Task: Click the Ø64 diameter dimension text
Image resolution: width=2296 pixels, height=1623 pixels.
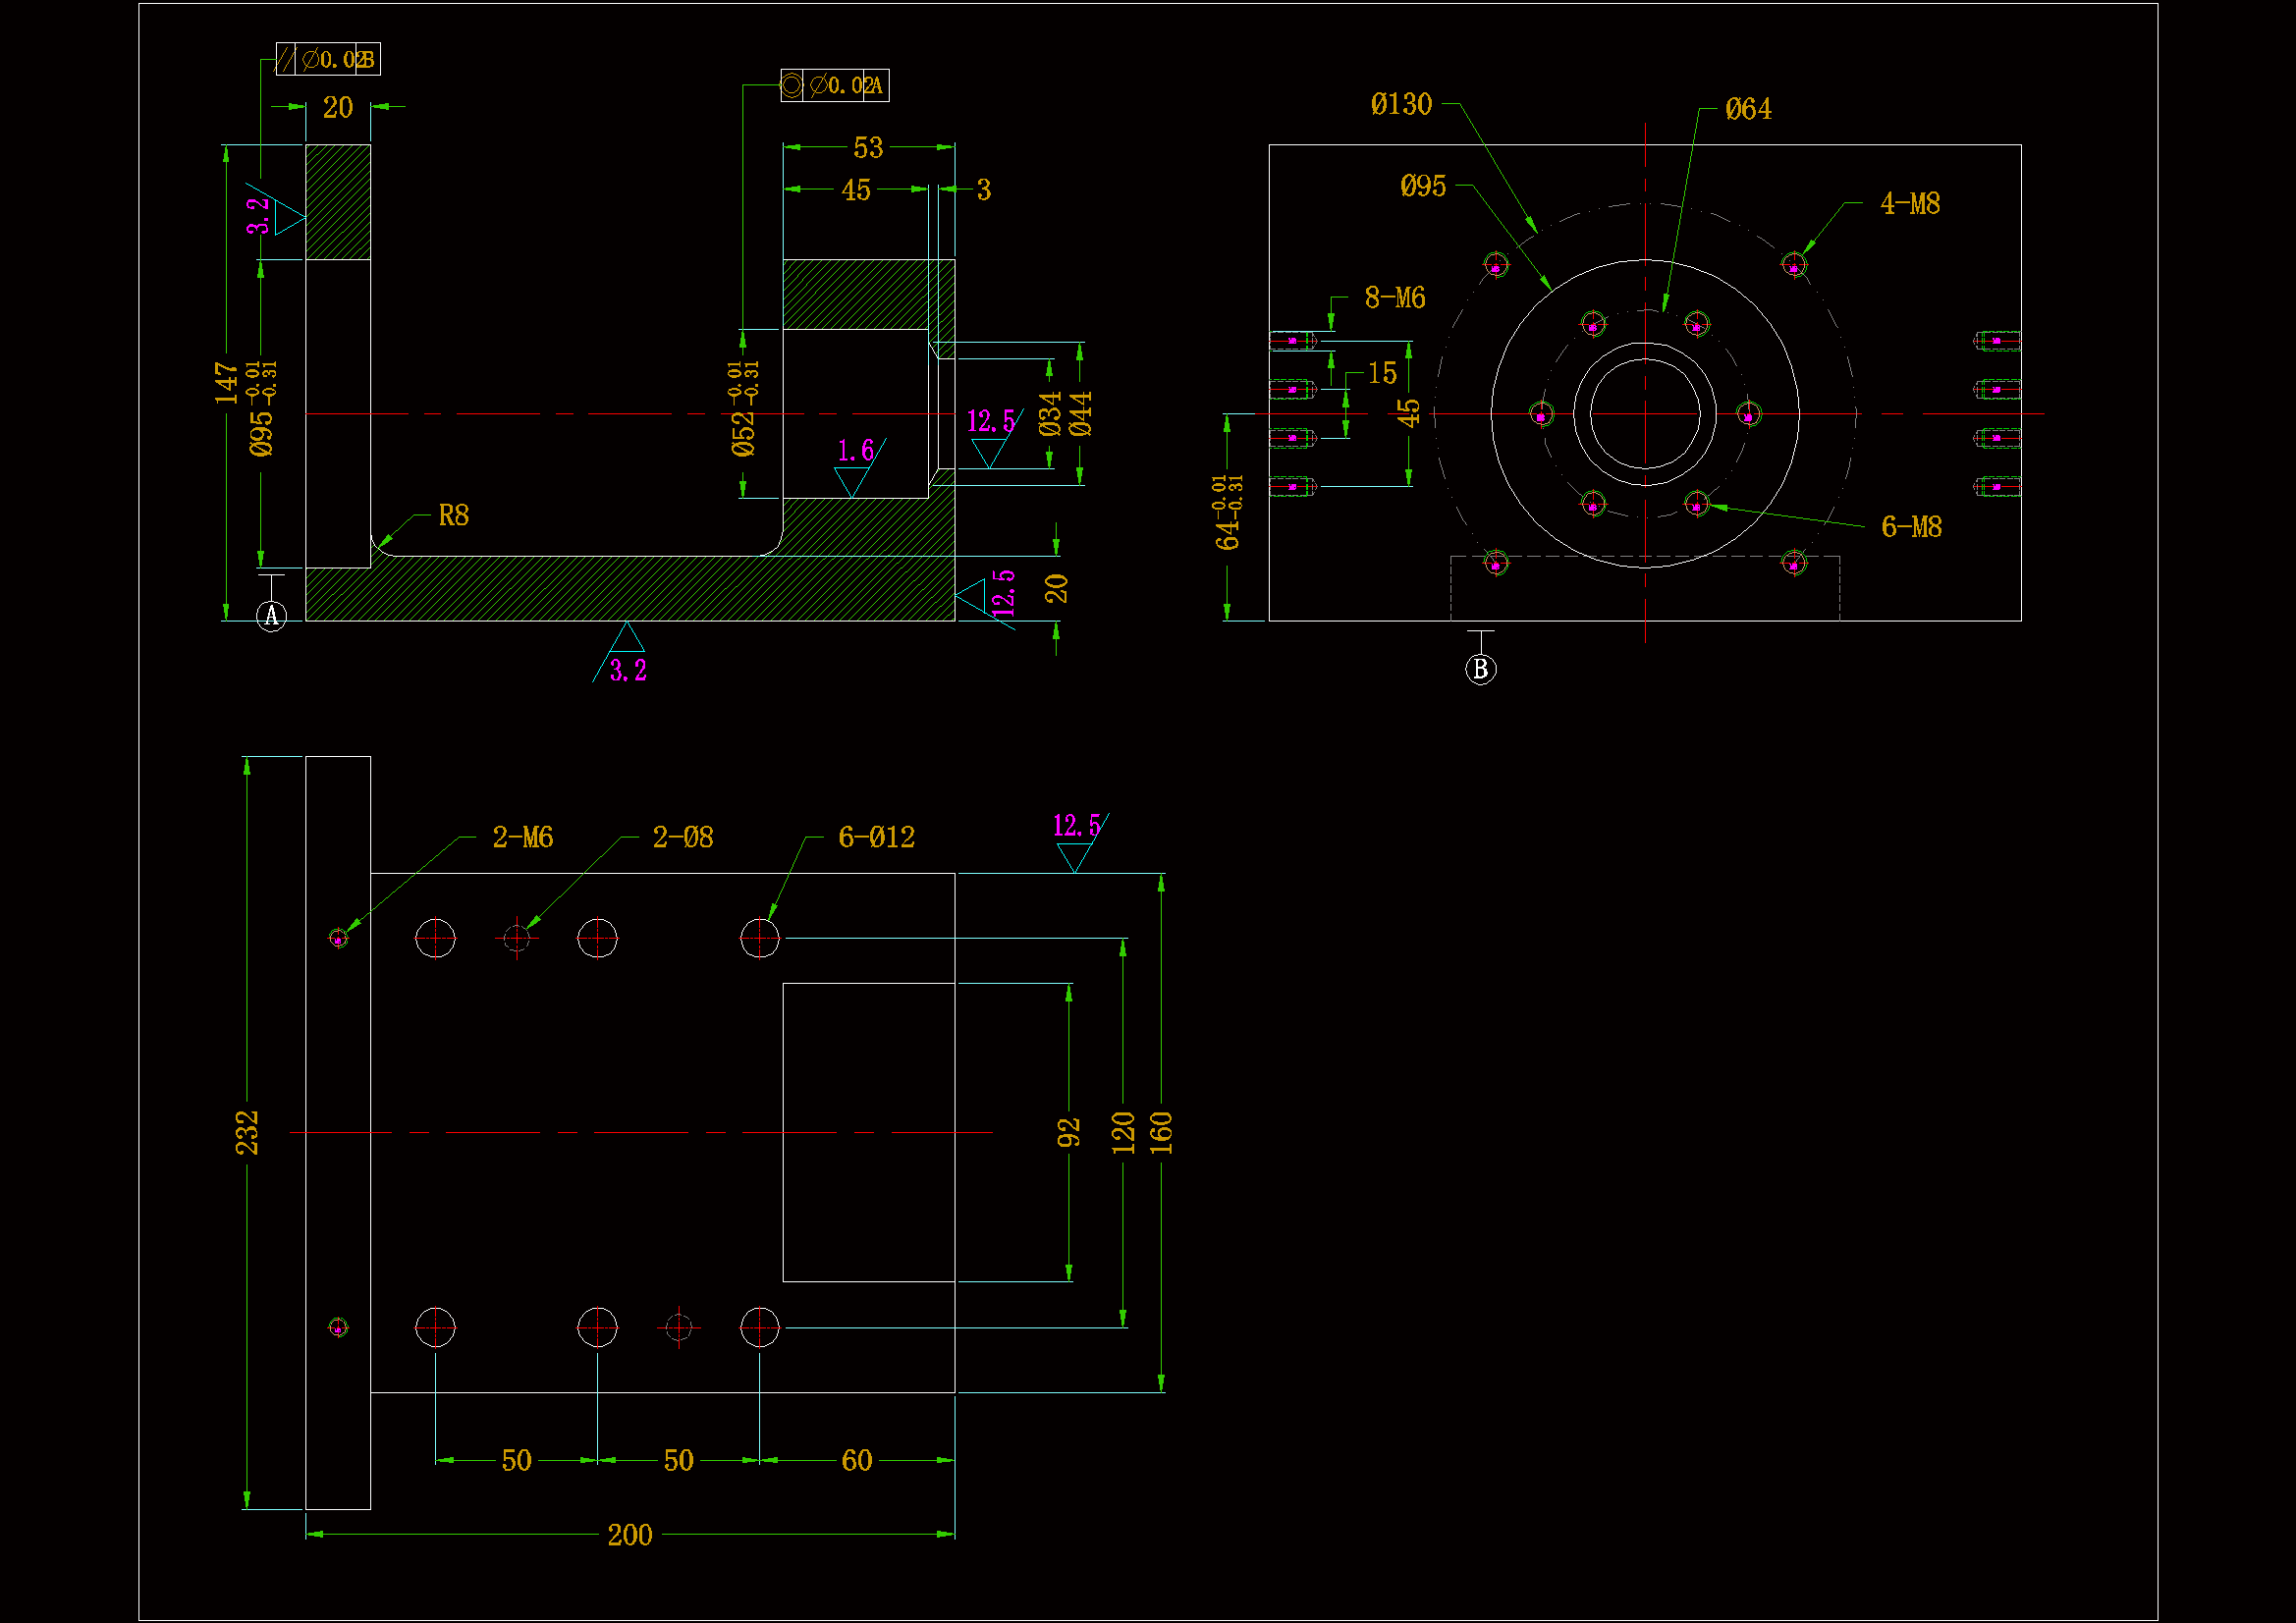Action: point(1748,109)
